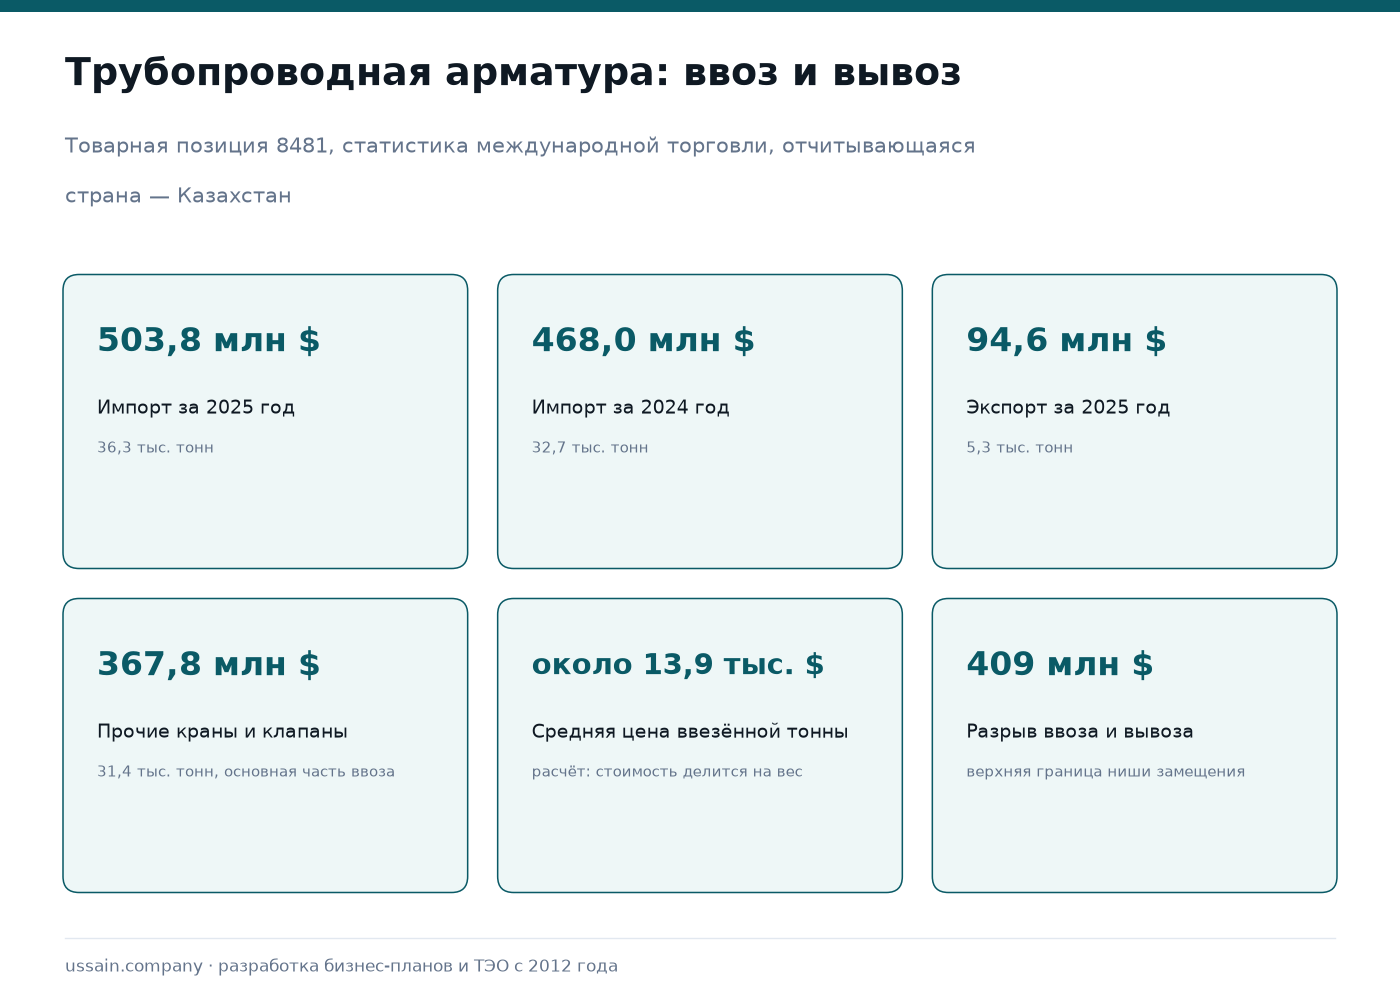
Task: Select the value '503,8 млн $'
Action: pos(208,340)
